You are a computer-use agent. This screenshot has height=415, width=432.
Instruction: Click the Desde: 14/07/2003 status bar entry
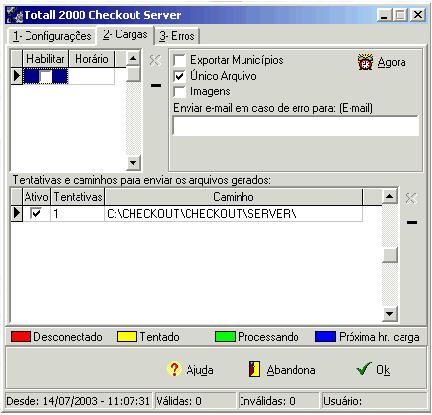click(x=78, y=401)
